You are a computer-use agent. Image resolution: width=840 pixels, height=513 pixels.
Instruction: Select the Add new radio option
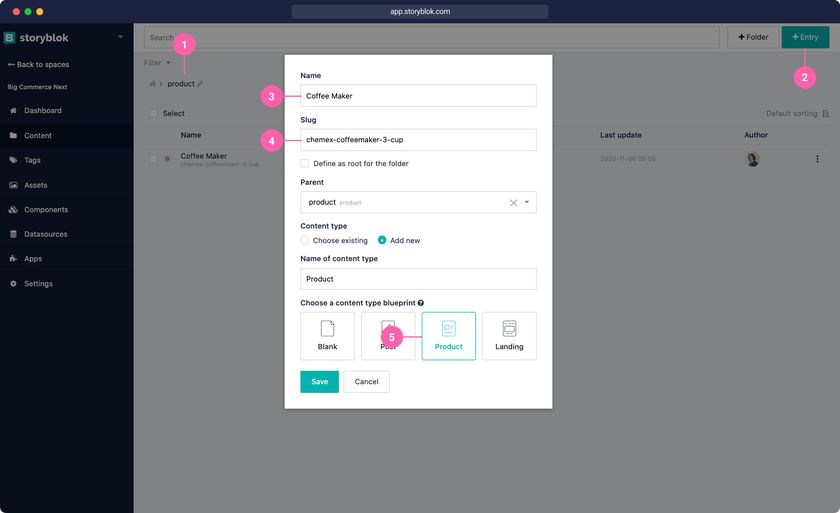click(x=382, y=240)
